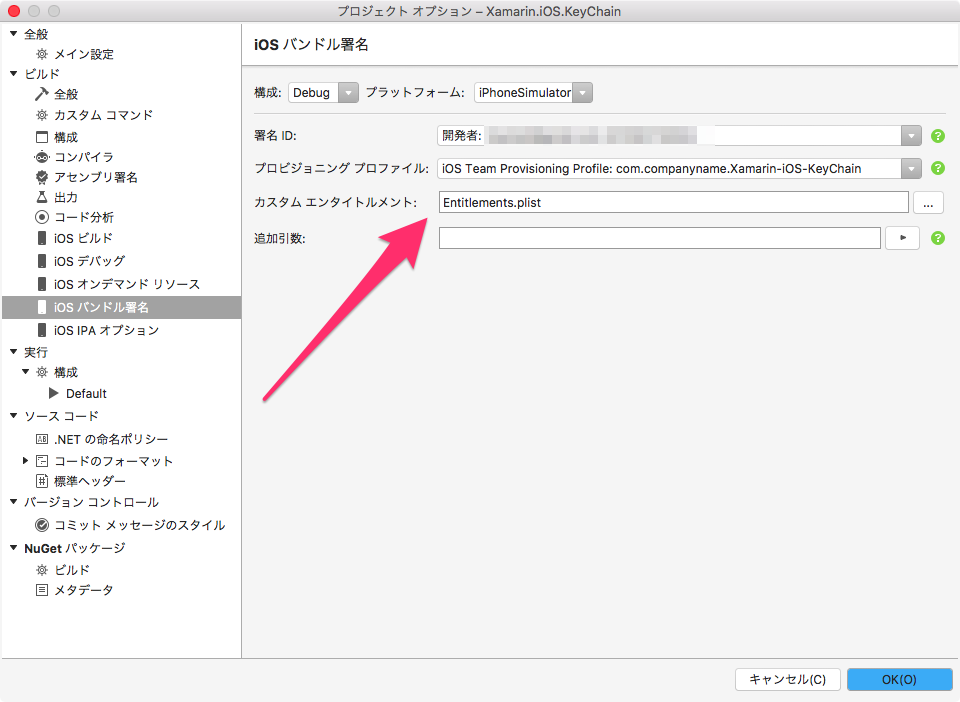Open the プラットフォーム iPhoneSimulator dropdown
Screen dimensions: 960x702
[582, 92]
